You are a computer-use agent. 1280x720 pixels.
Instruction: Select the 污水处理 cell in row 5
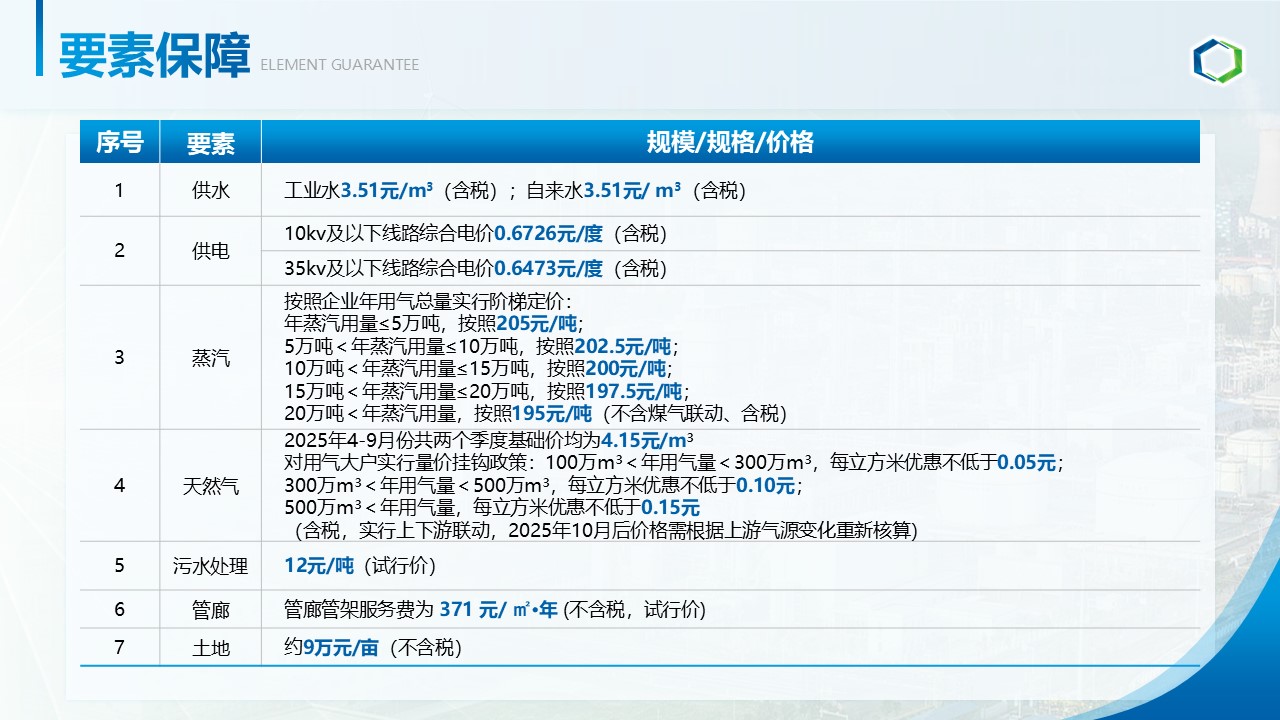(x=210, y=566)
